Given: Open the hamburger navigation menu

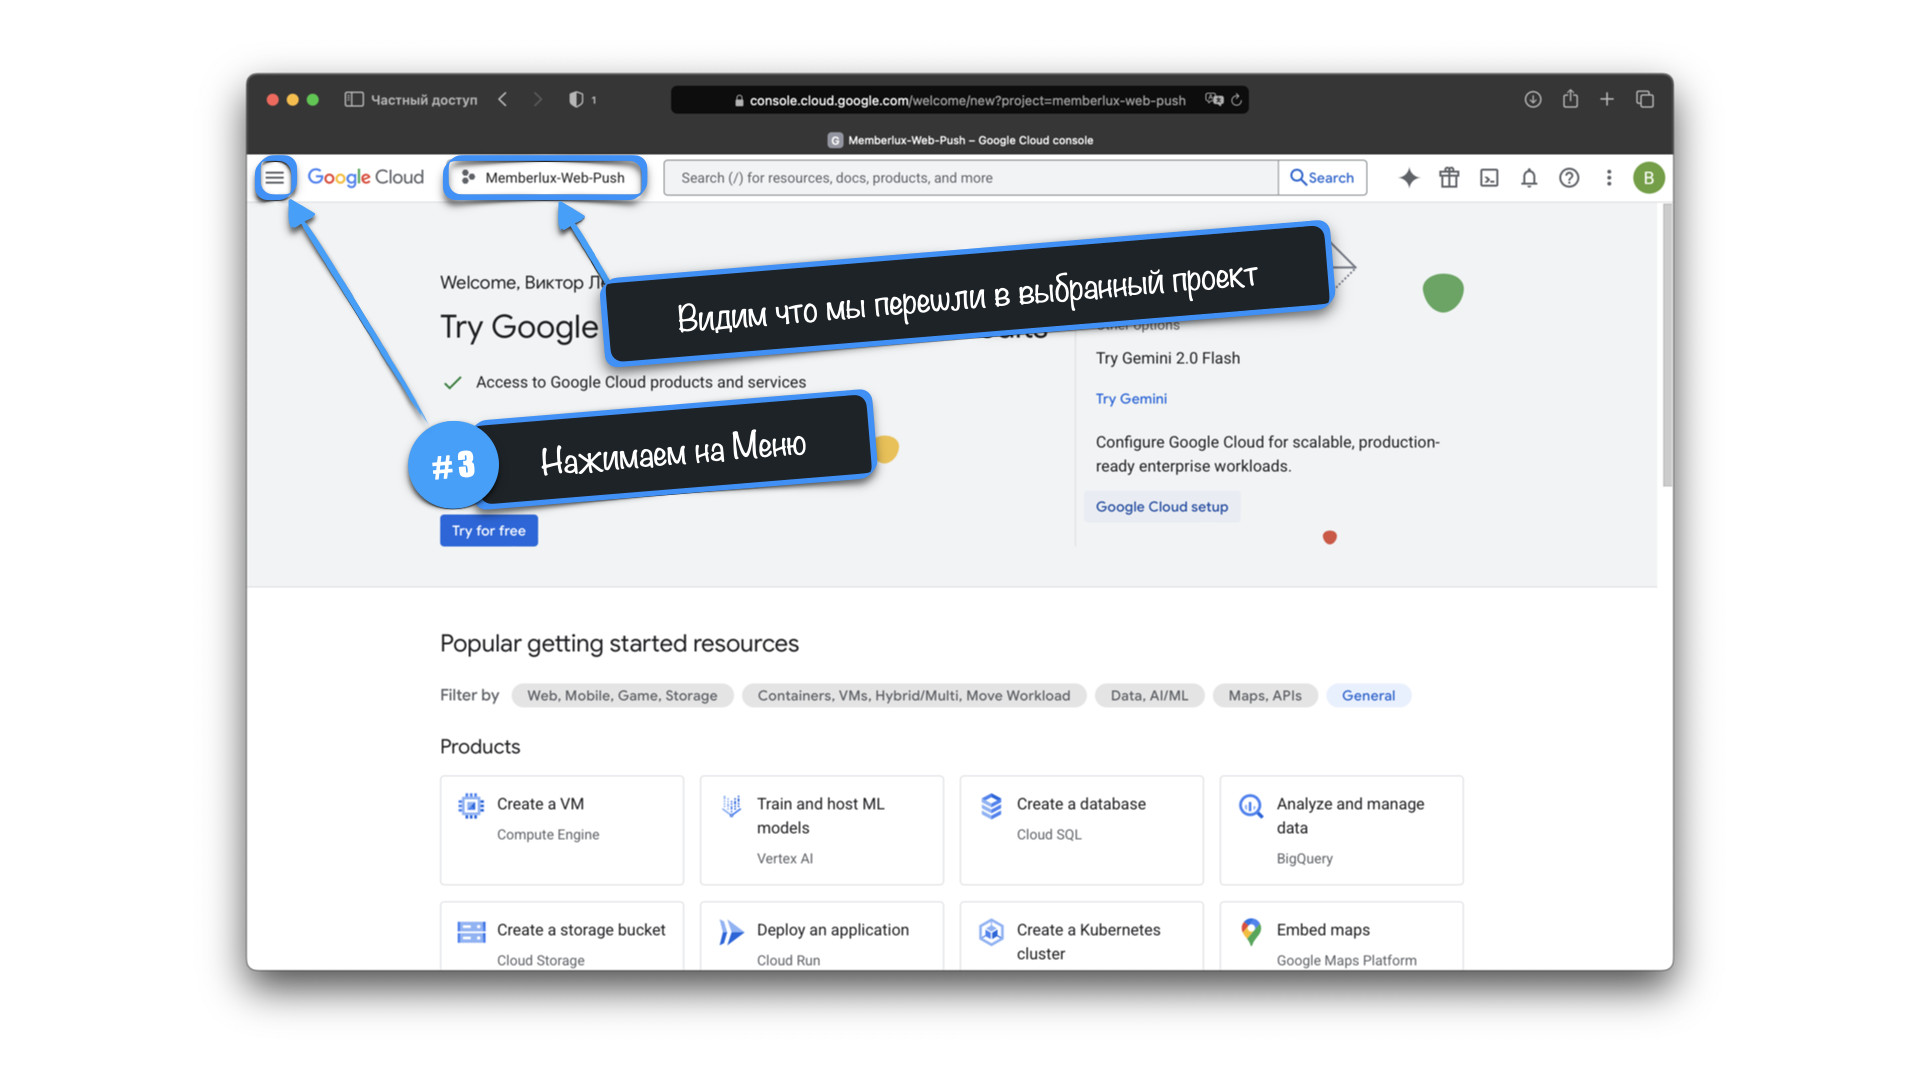Looking at the screenshot, I should (x=274, y=178).
